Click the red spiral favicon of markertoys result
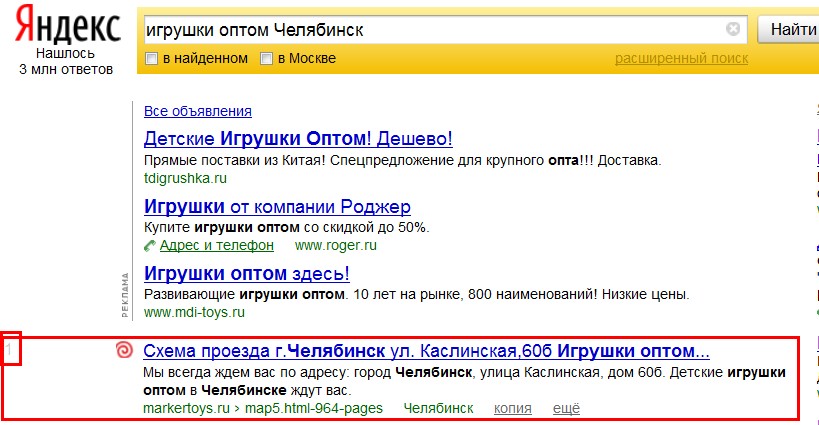Viewport: 819px width, 425px height. 124,350
